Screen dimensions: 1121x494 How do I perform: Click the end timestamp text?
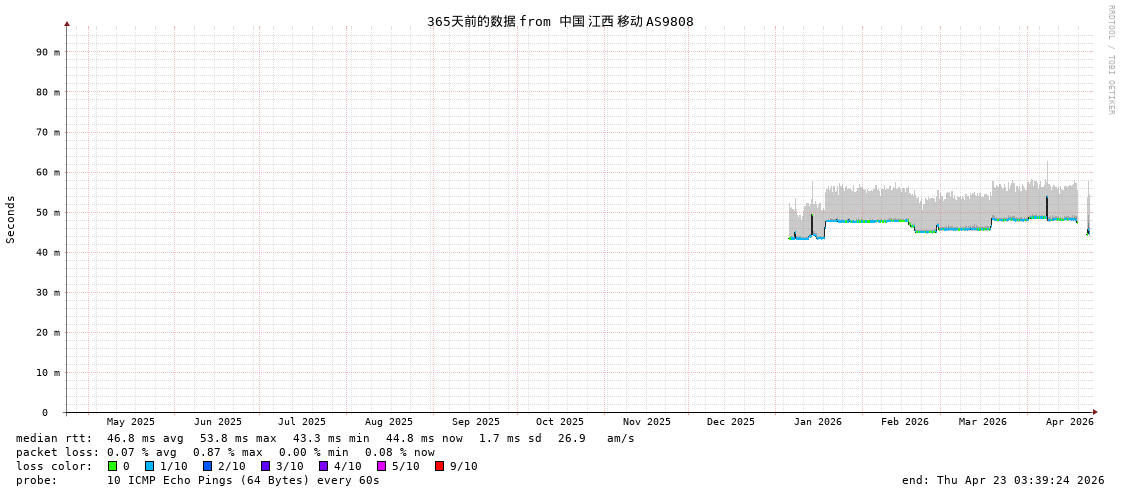[x=1002, y=480]
